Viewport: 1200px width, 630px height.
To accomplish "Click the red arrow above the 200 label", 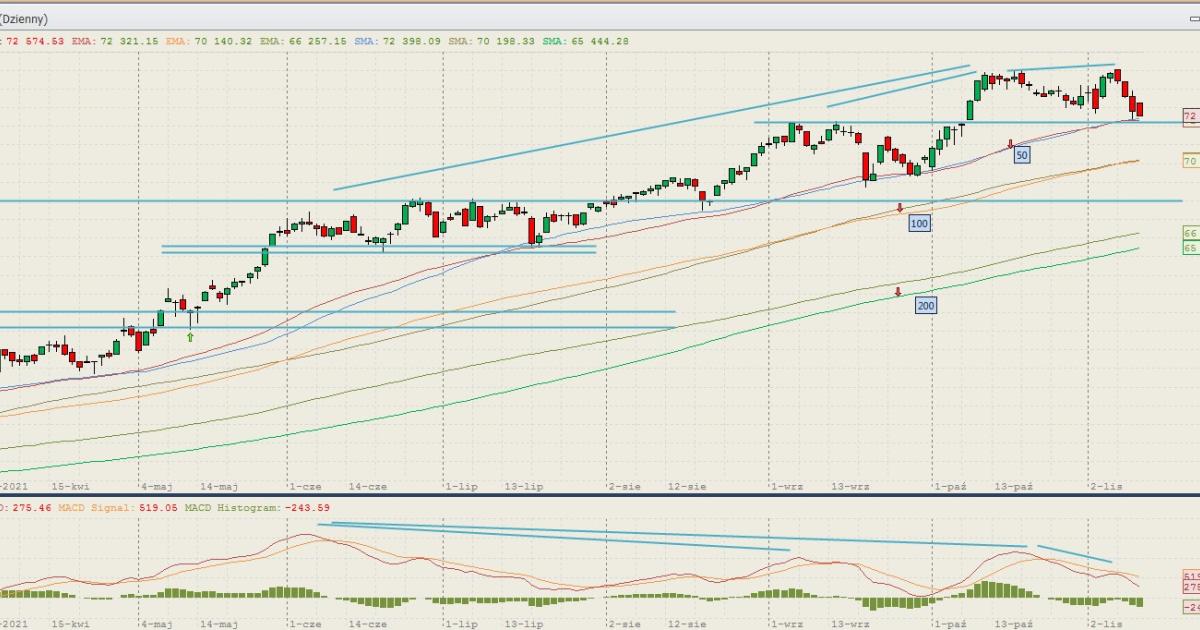I will click(x=898, y=292).
